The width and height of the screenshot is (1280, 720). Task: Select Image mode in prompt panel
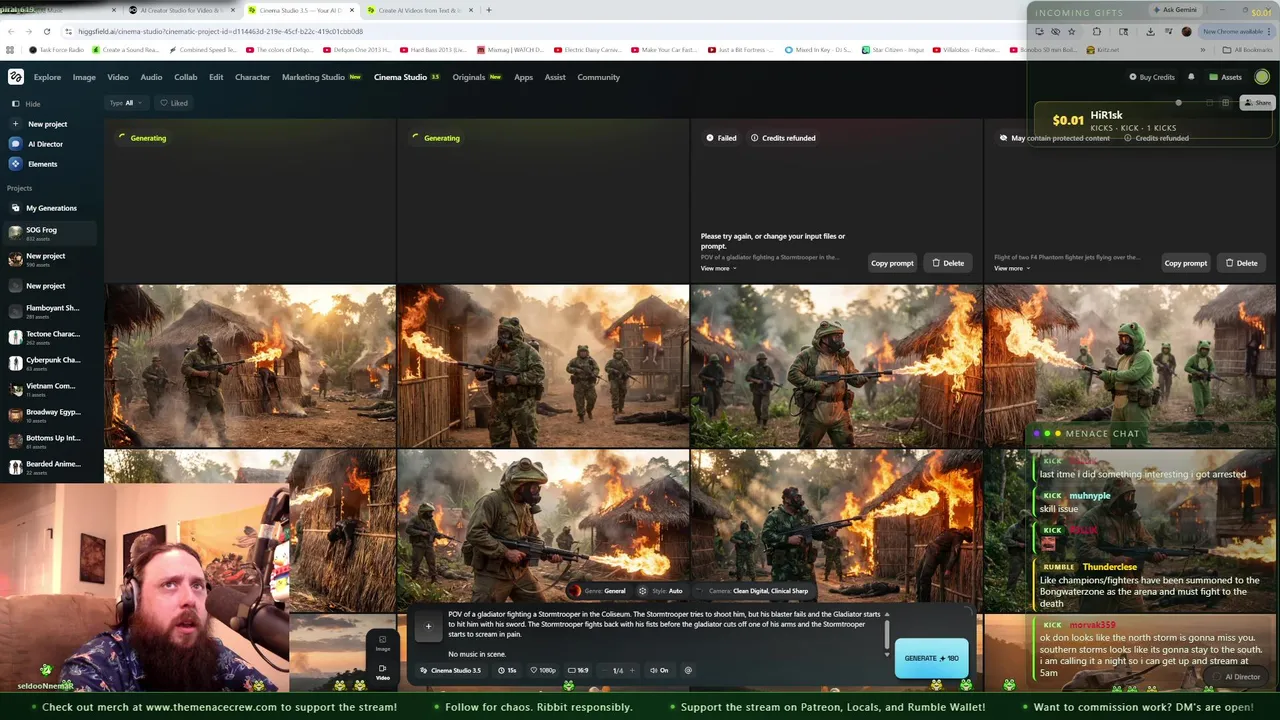[x=382, y=643]
